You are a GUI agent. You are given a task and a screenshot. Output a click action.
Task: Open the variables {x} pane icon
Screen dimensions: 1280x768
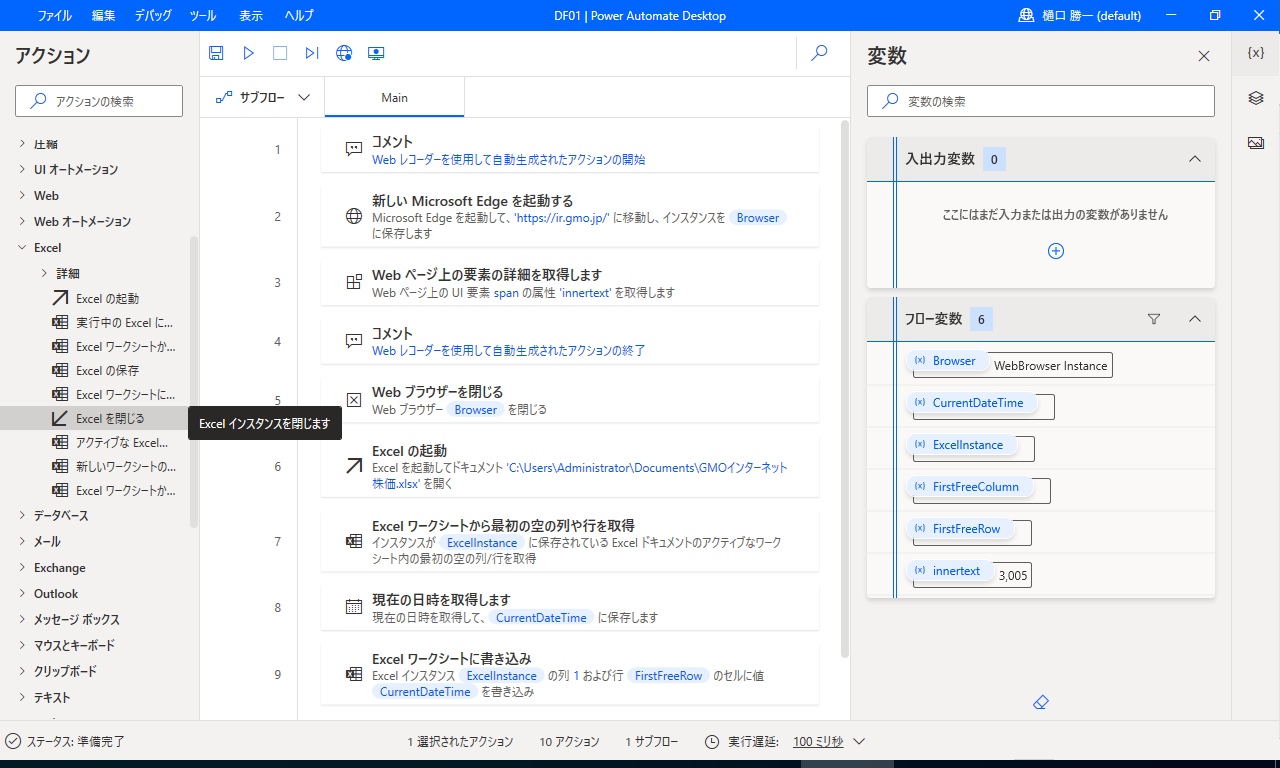coord(1256,53)
